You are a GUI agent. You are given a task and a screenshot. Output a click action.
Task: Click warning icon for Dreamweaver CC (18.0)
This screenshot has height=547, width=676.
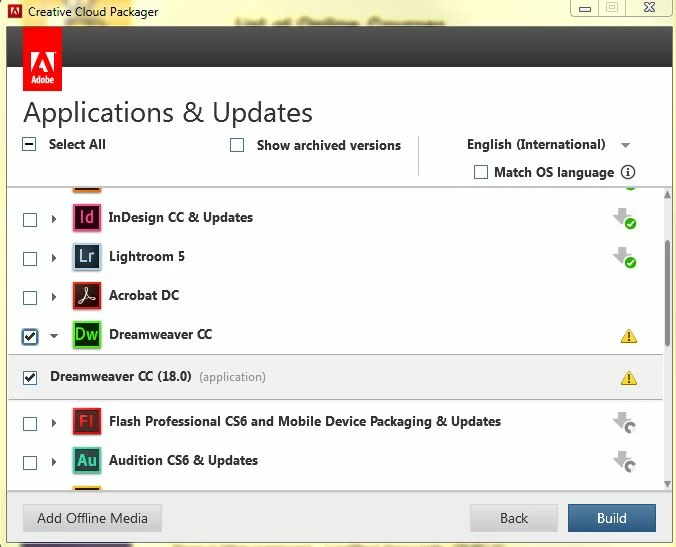[x=629, y=378]
